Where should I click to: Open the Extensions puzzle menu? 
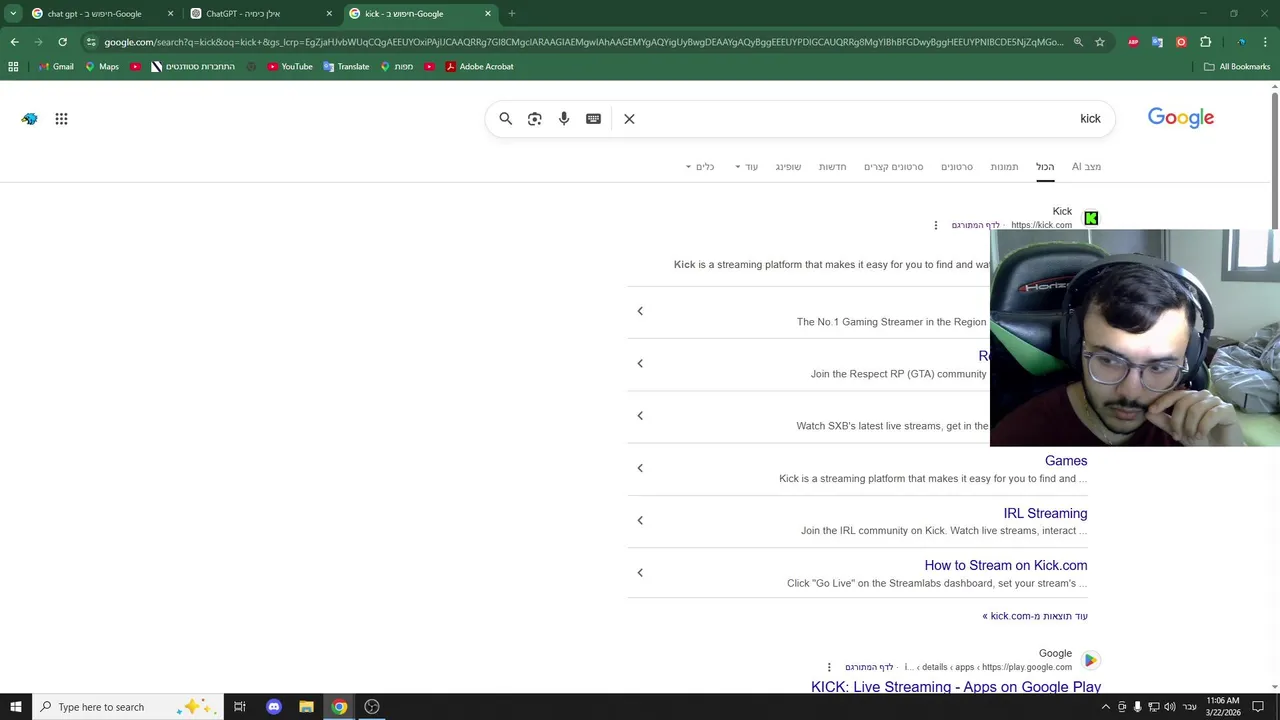pyautogui.click(x=1205, y=42)
